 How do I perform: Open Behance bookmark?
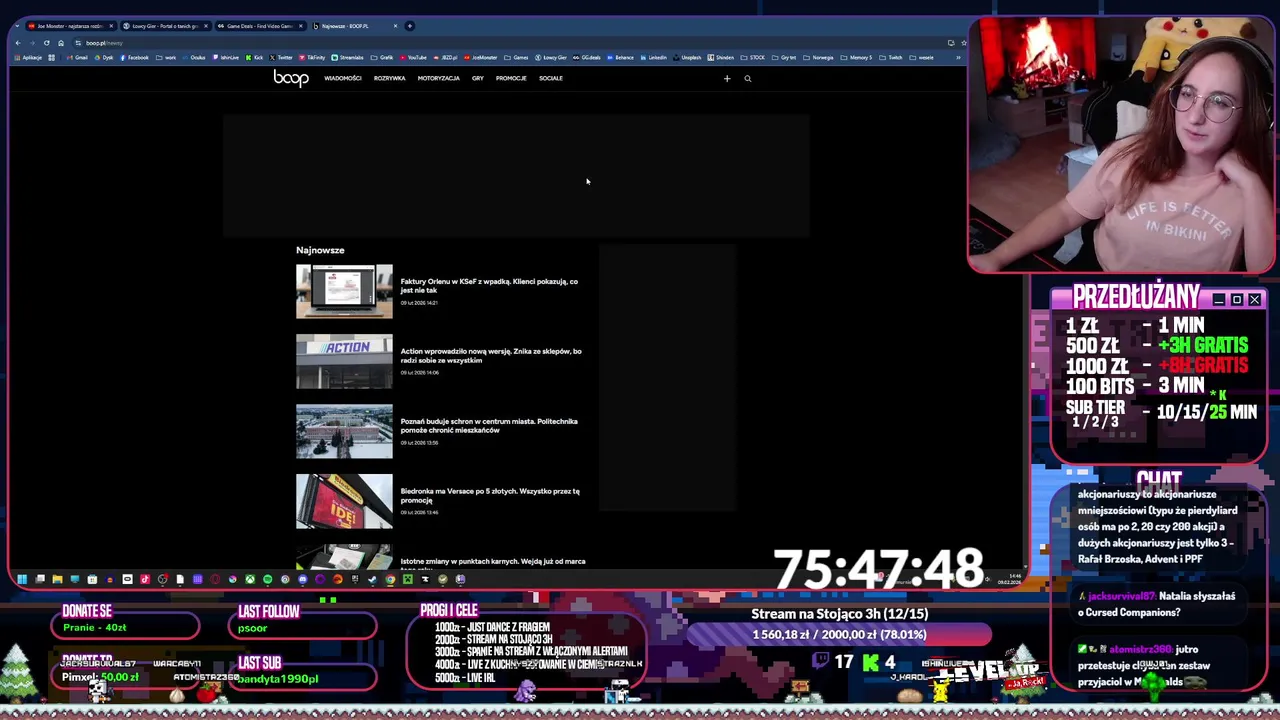[620, 57]
